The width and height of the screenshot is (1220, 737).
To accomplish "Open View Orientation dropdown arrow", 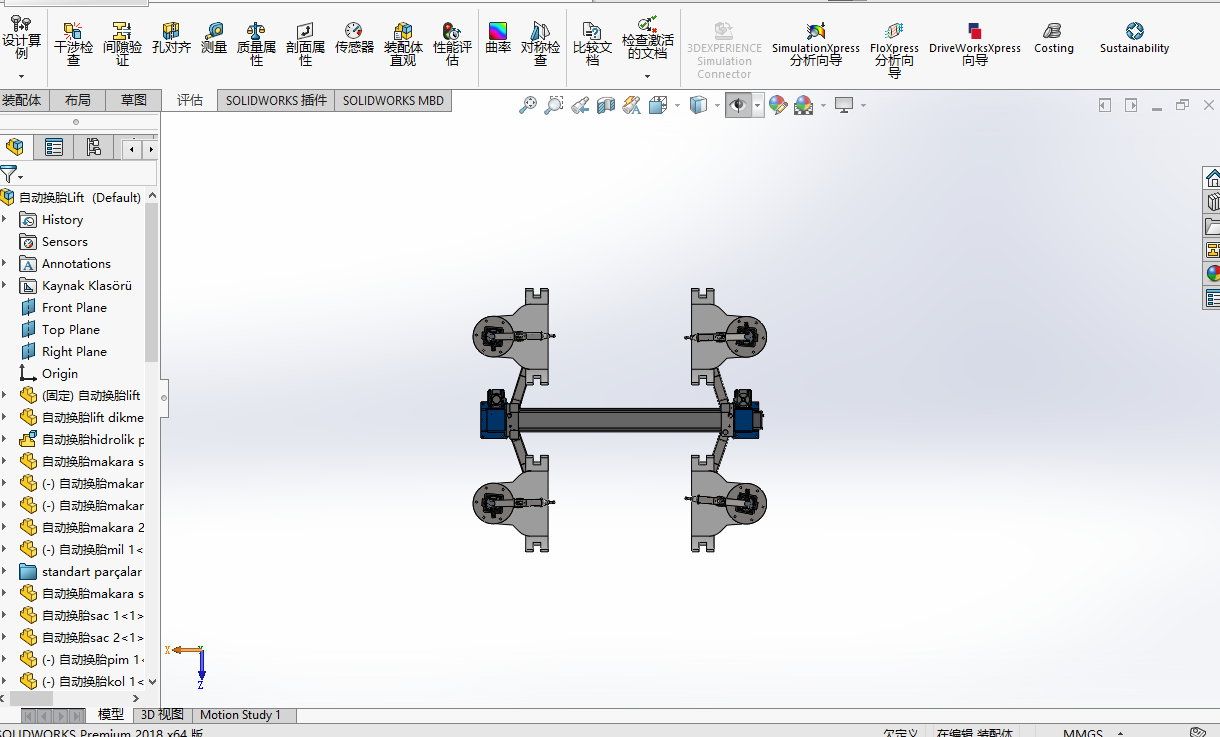I will pyautogui.click(x=677, y=105).
